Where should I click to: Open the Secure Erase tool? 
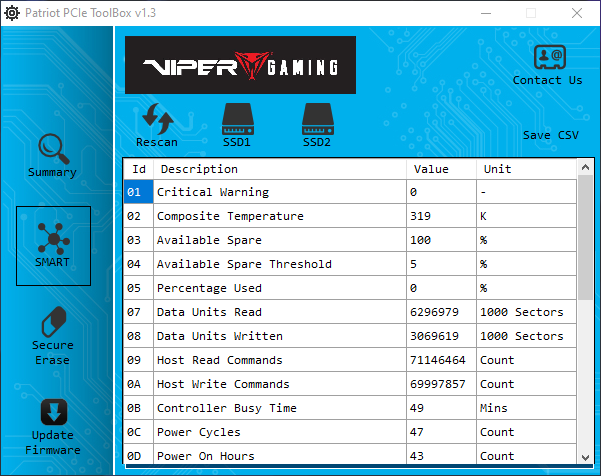coord(52,325)
